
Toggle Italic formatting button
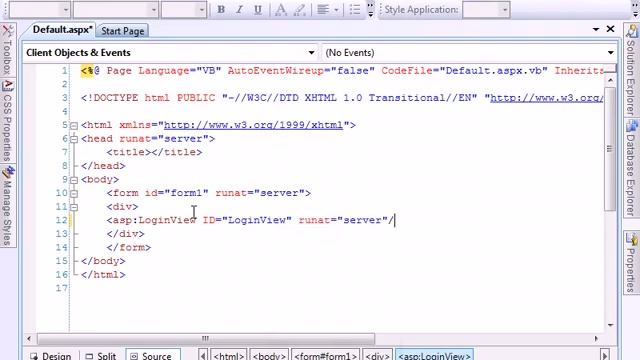(x=239, y=9)
